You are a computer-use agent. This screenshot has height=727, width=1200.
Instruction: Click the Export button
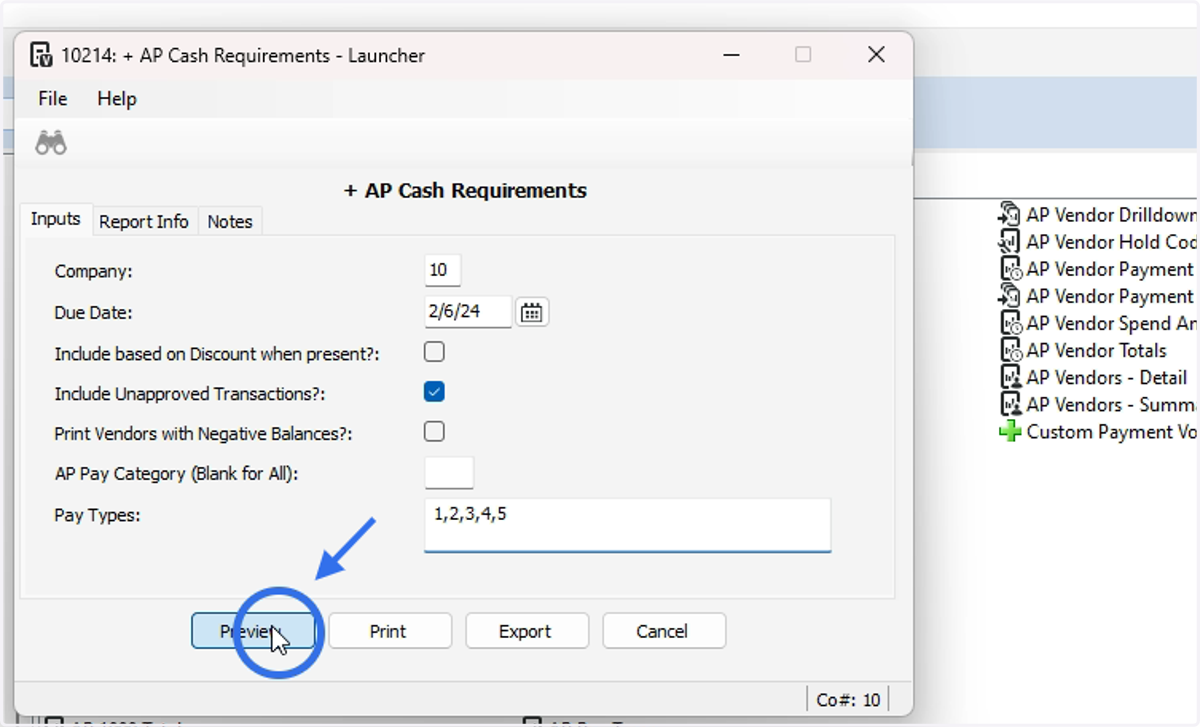coord(525,631)
